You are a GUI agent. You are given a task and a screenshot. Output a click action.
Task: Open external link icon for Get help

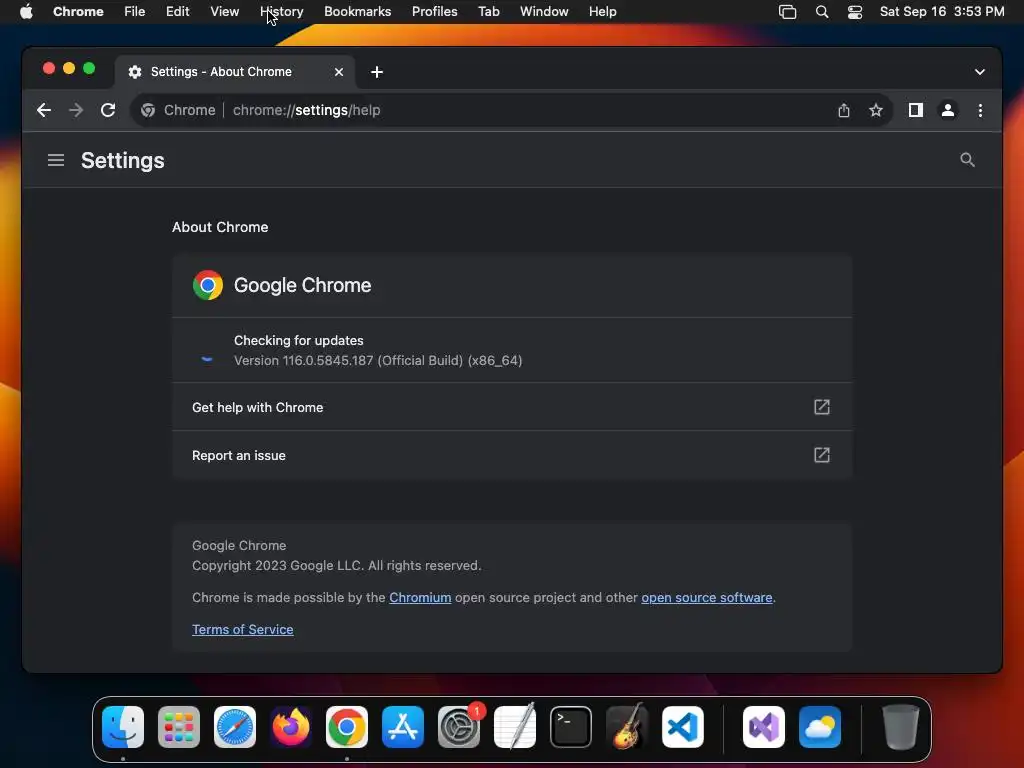(x=822, y=407)
